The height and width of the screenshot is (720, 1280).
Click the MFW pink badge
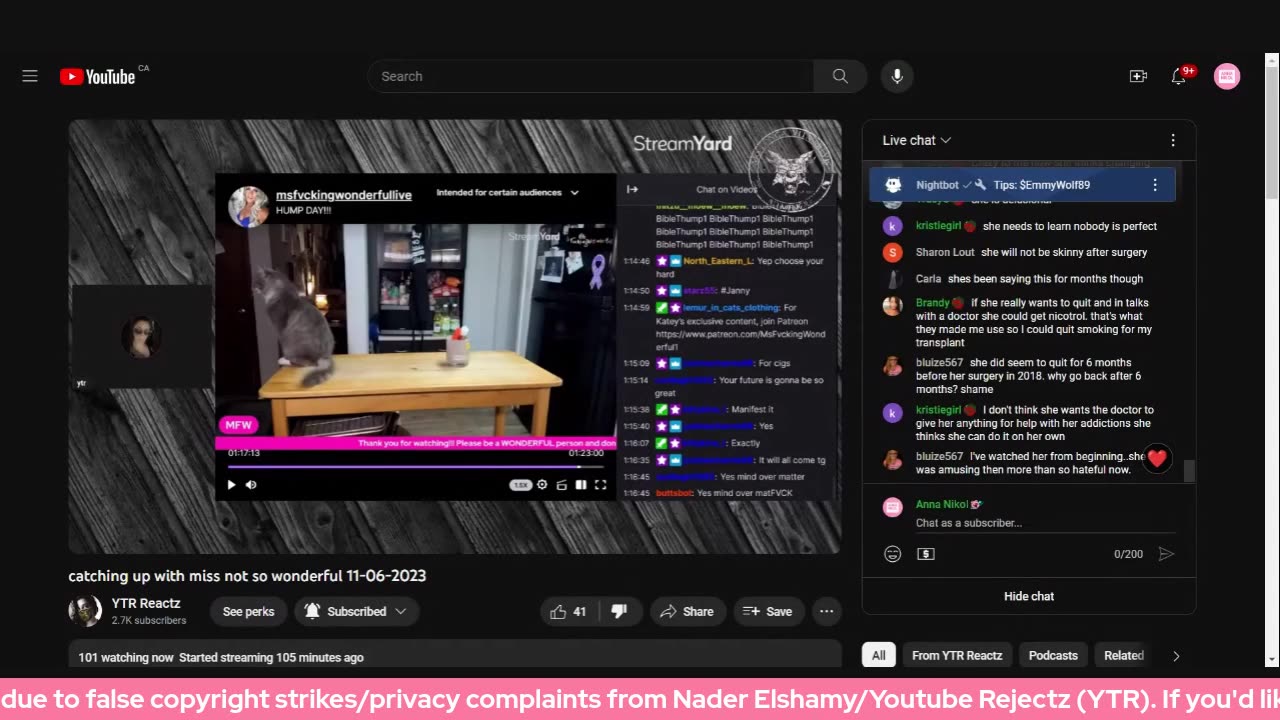238,425
